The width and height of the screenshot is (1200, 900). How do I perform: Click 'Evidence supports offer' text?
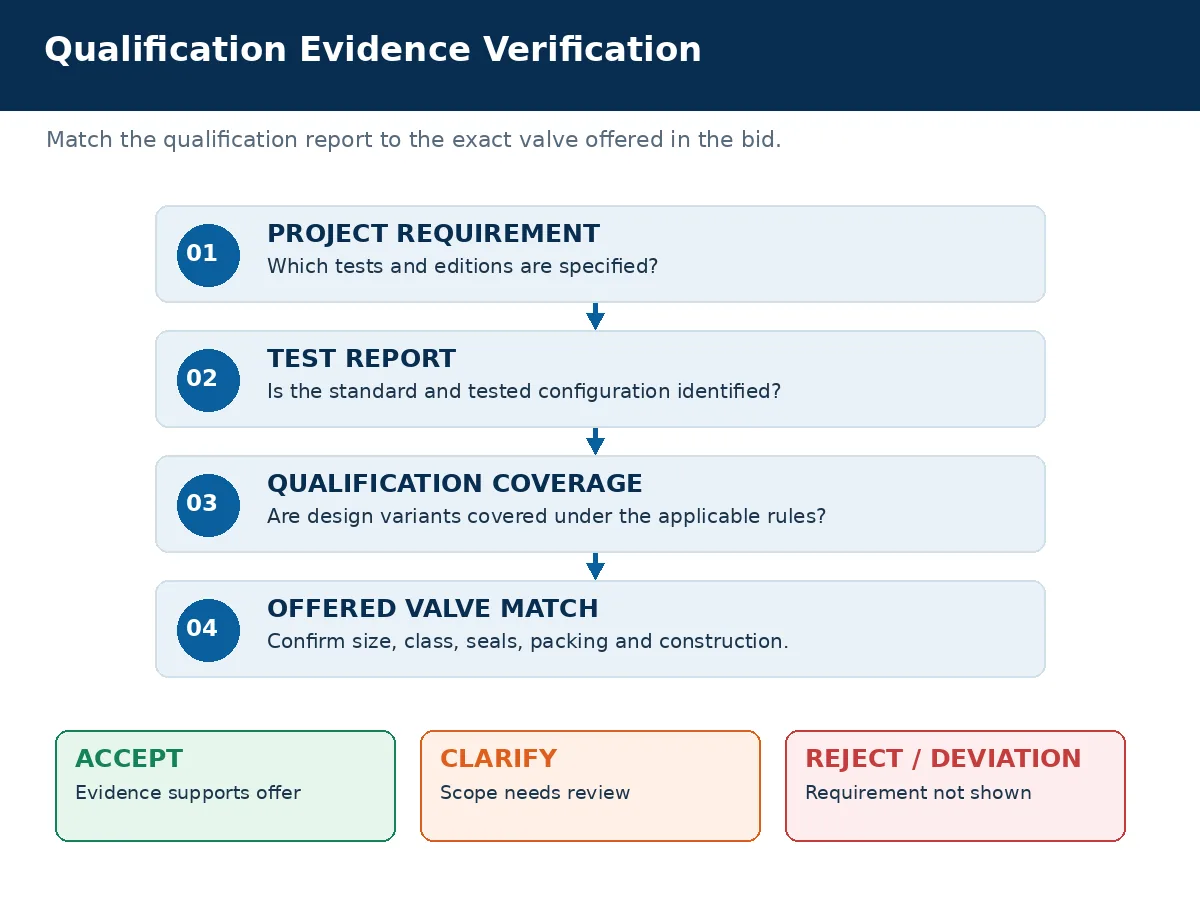[x=188, y=793]
